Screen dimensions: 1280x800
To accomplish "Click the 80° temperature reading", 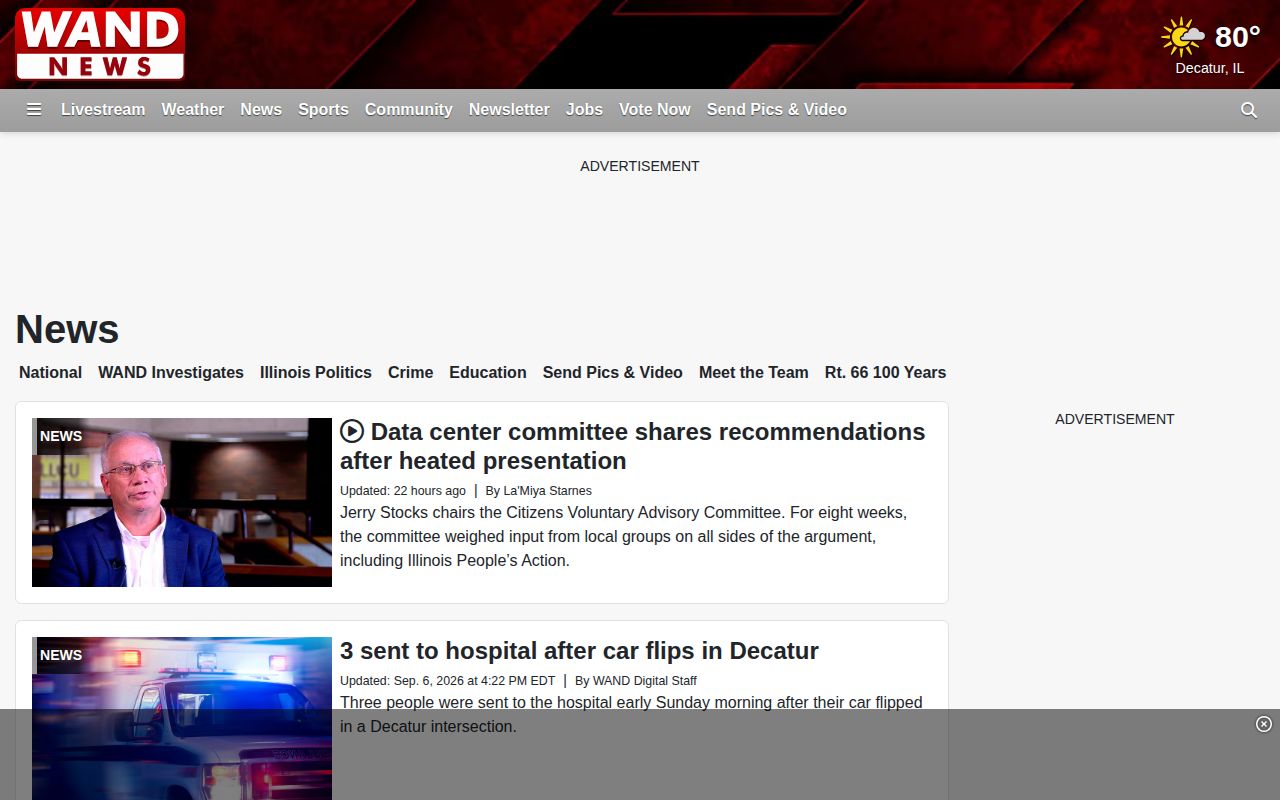I will pos(1237,37).
